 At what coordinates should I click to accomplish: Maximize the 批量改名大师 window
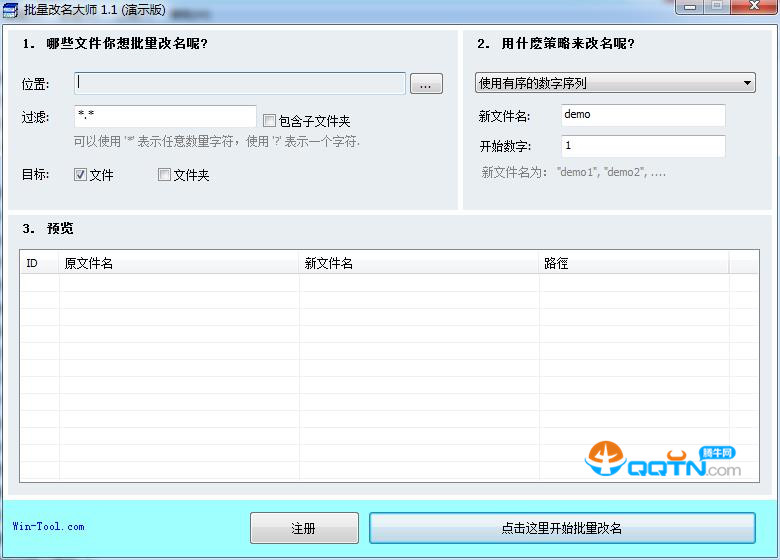(x=717, y=7)
